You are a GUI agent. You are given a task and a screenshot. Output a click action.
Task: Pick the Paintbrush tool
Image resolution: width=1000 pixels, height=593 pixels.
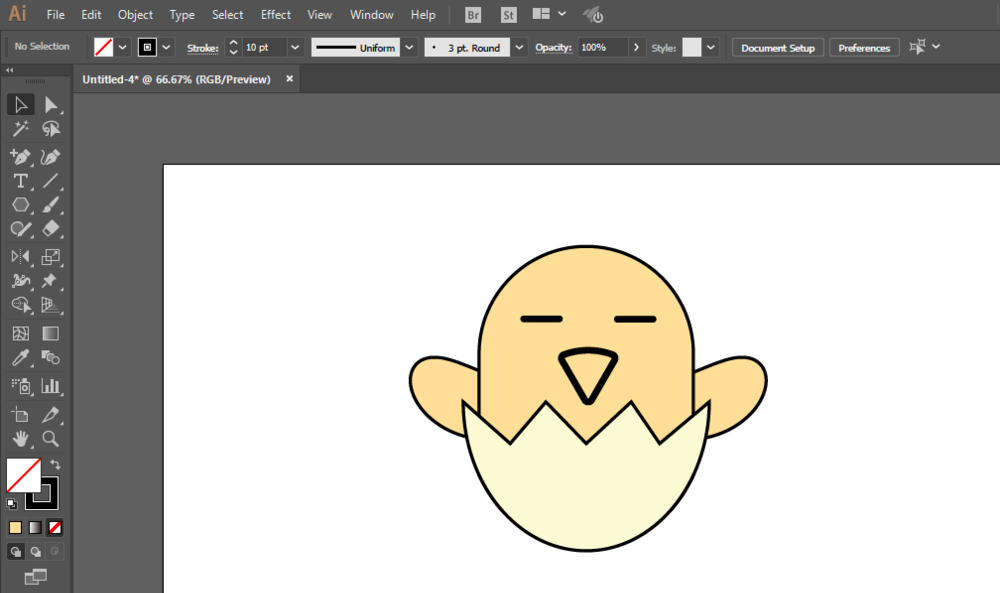click(x=51, y=205)
